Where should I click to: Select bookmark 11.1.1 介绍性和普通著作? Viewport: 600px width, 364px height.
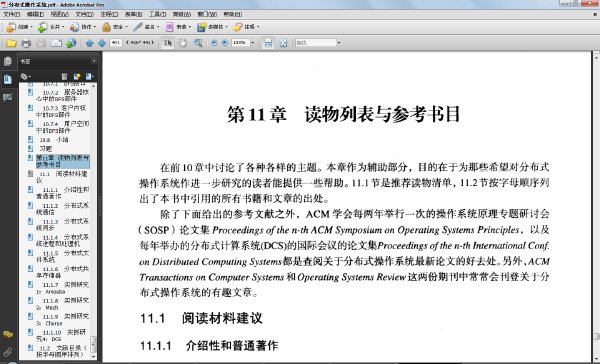pos(62,193)
